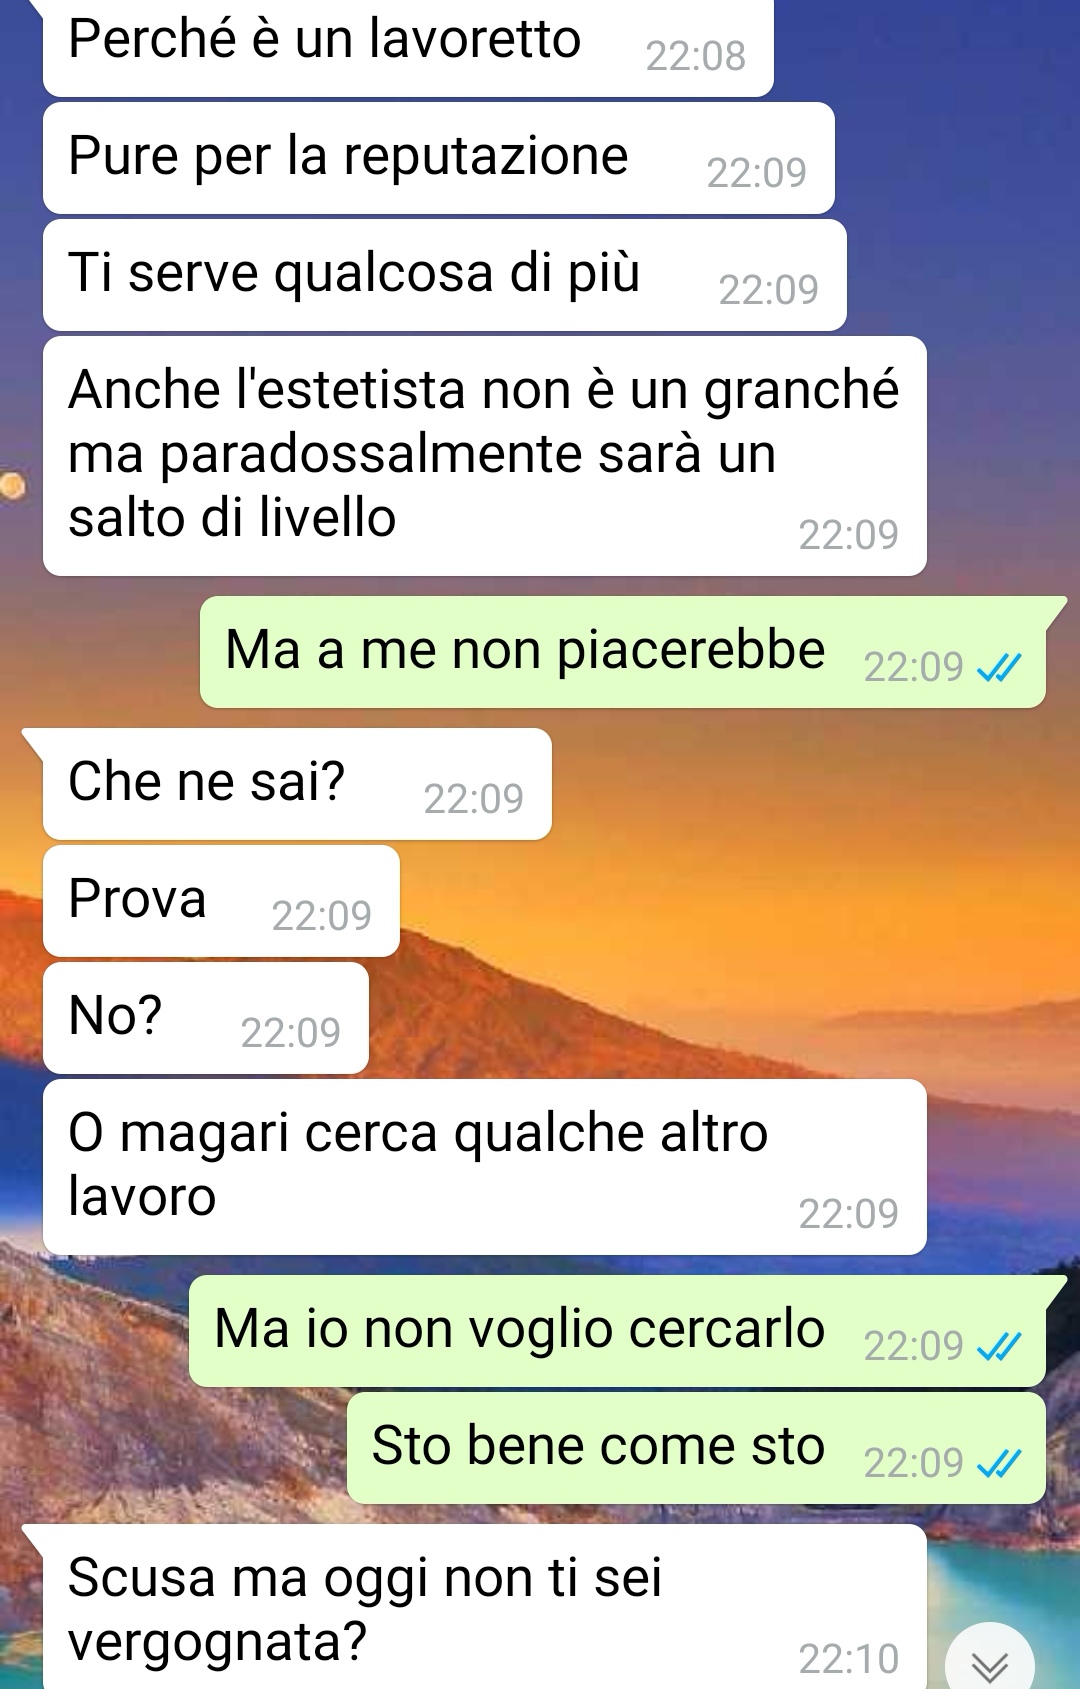Image resolution: width=1080 pixels, height=1689 pixels.
Task: Tap the 'No?' message bubble
Action: (x=206, y=1018)
